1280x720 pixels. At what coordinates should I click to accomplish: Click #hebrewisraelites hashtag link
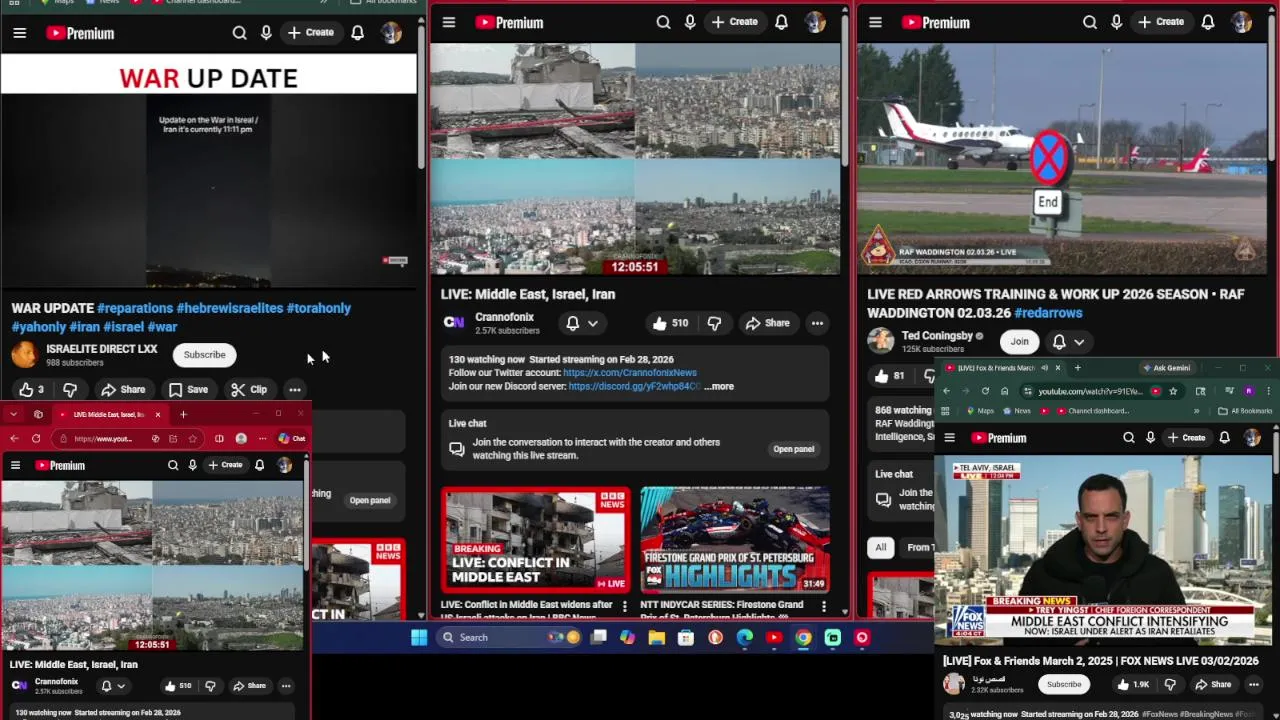[230, 308]
